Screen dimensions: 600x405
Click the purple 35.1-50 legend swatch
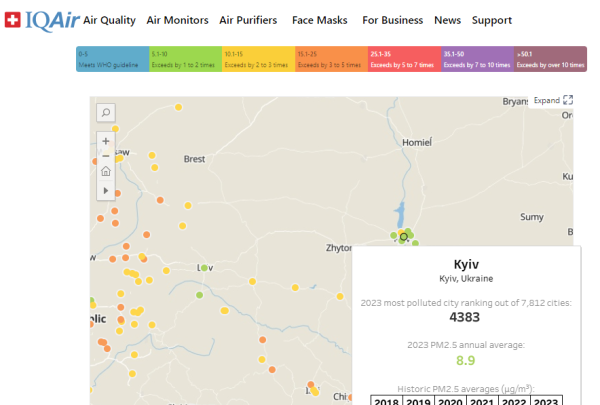point(477,60)
